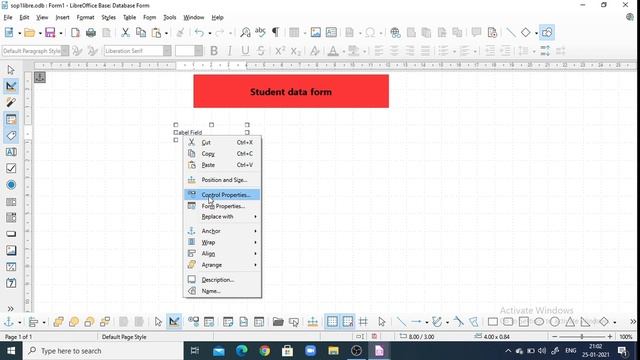Pick the Push Button control tool

[11, 234]
